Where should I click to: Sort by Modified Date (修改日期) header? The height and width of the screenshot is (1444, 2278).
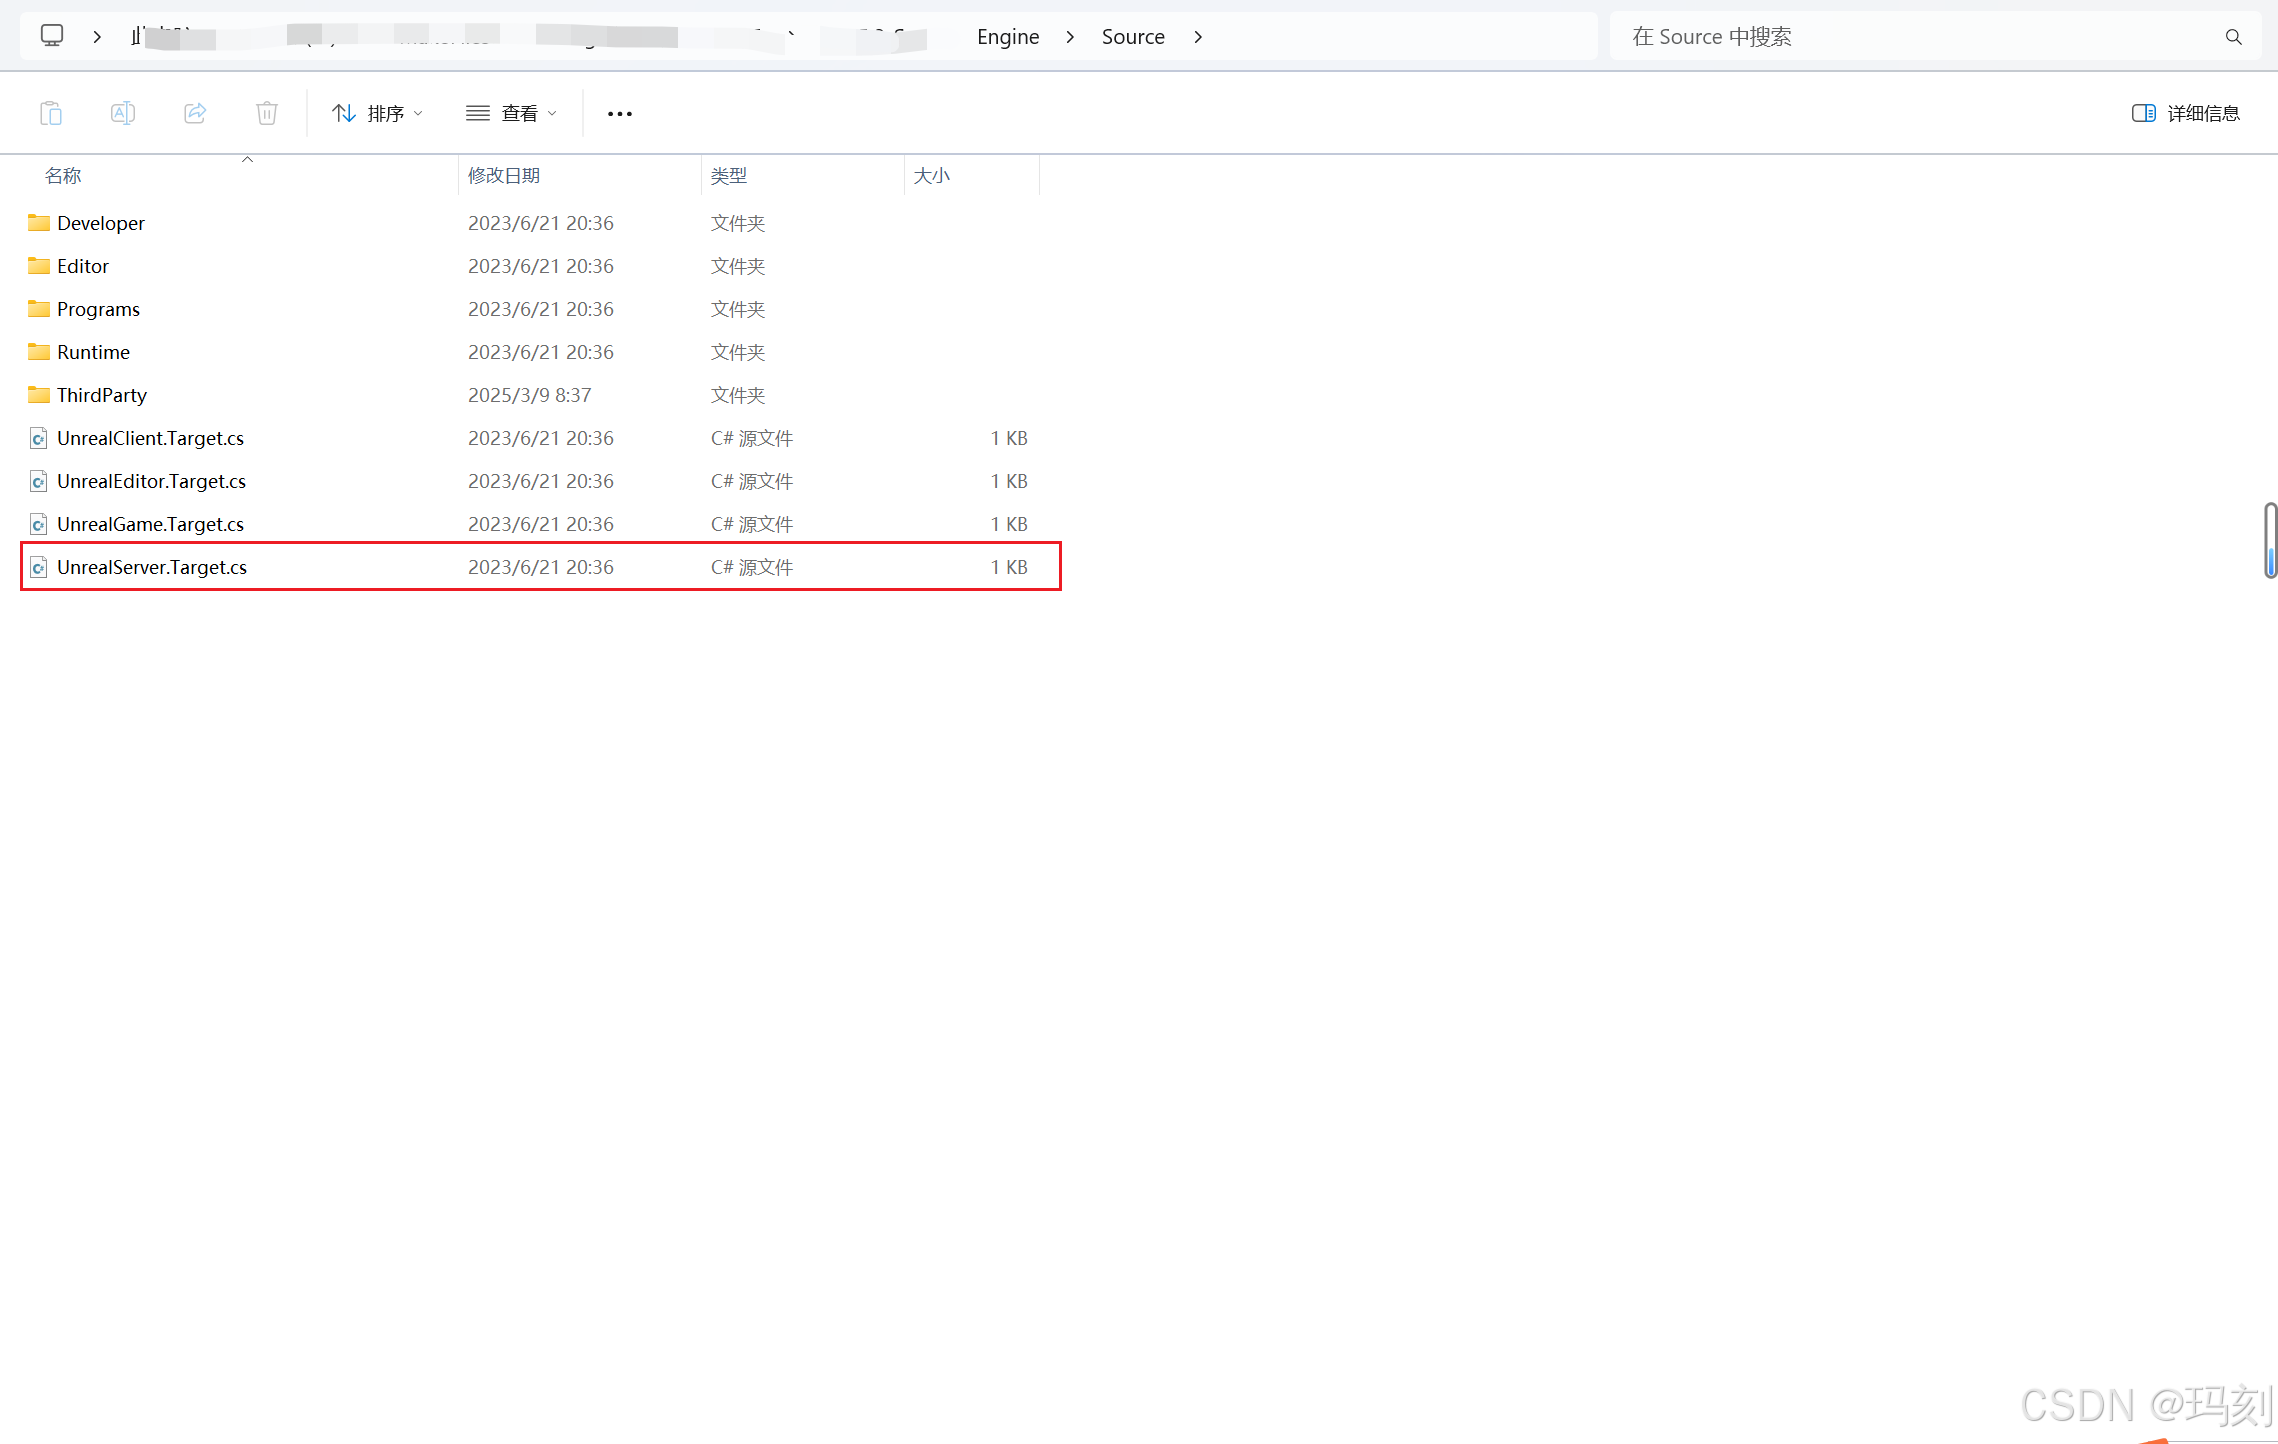coord(504,176)
